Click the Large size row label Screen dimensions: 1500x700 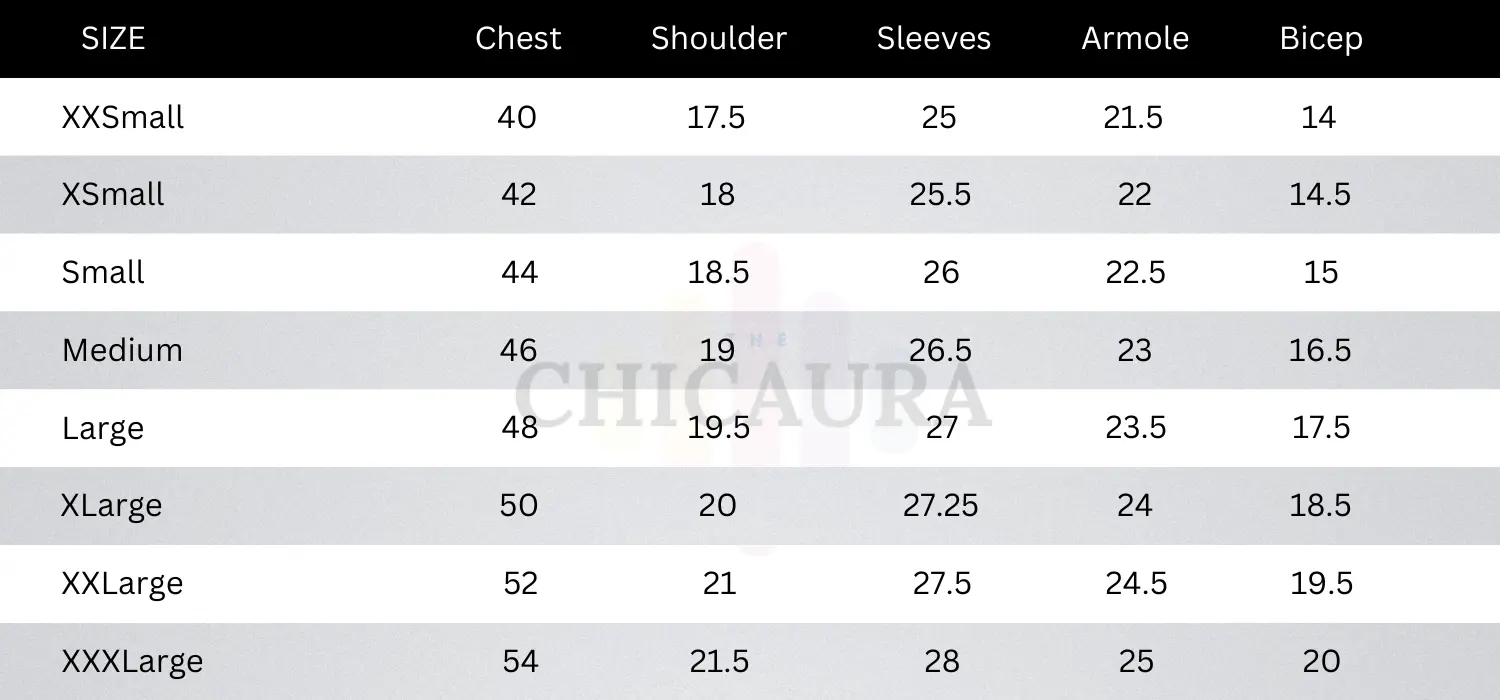[103, 429]
